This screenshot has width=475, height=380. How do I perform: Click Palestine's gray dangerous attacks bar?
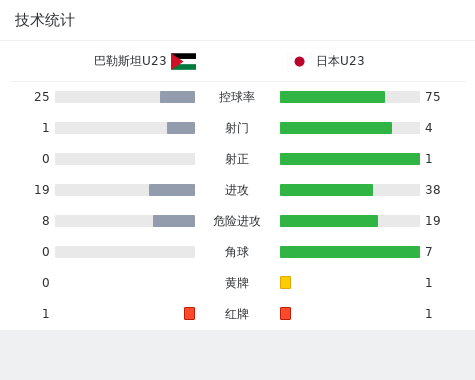pos(174,221)
